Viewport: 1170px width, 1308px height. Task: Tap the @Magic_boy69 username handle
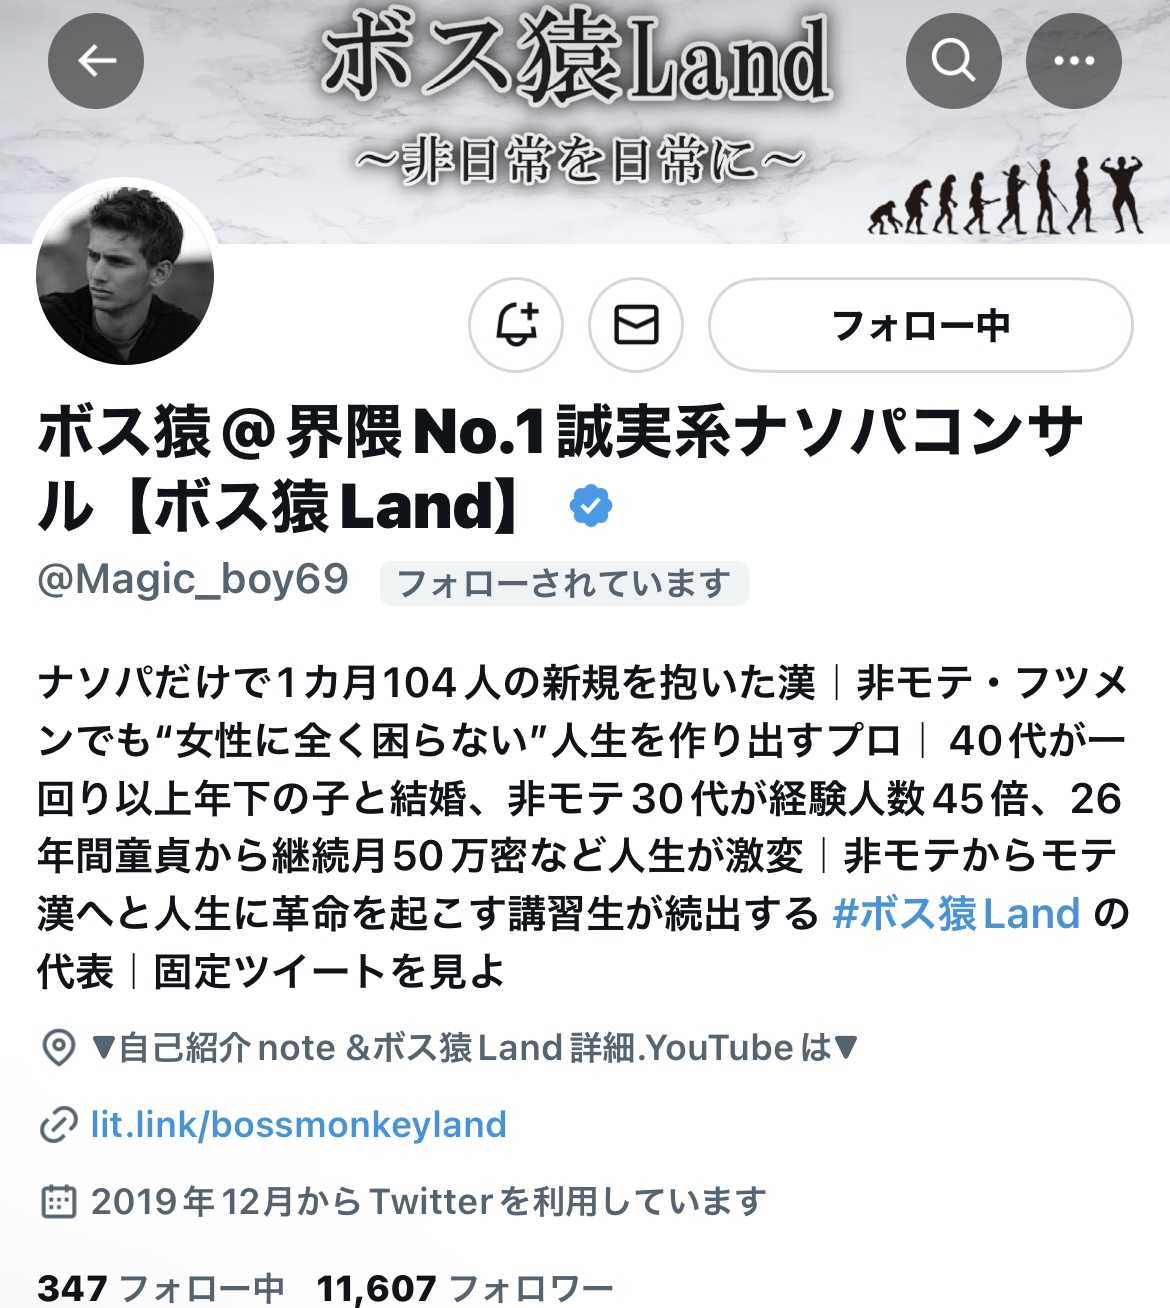pos(193,580)
